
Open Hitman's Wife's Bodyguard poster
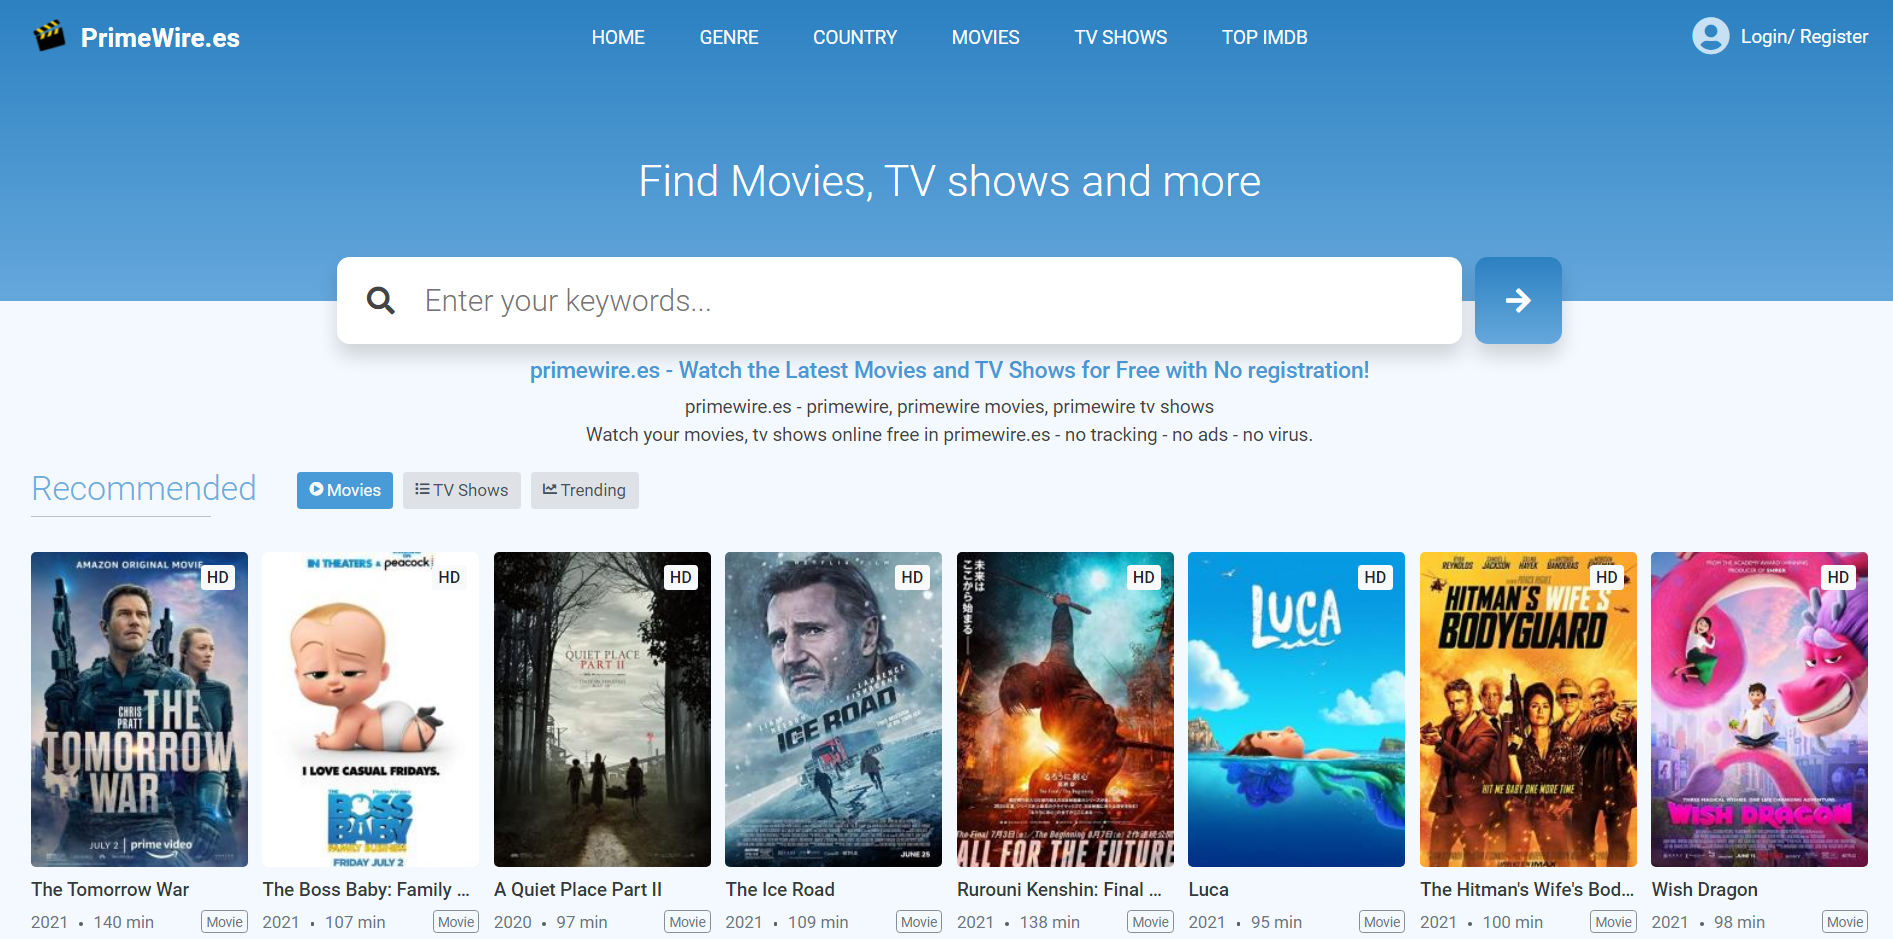point(1527,710)
